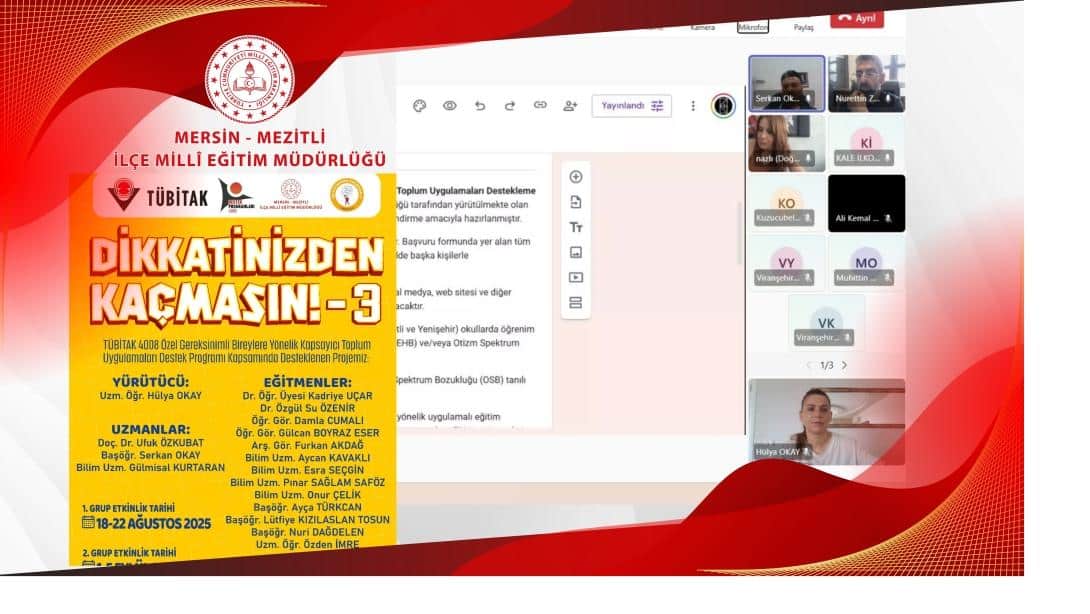
Task: Select the Ali Kemal participant tile
Action: [x=867, y=203]
